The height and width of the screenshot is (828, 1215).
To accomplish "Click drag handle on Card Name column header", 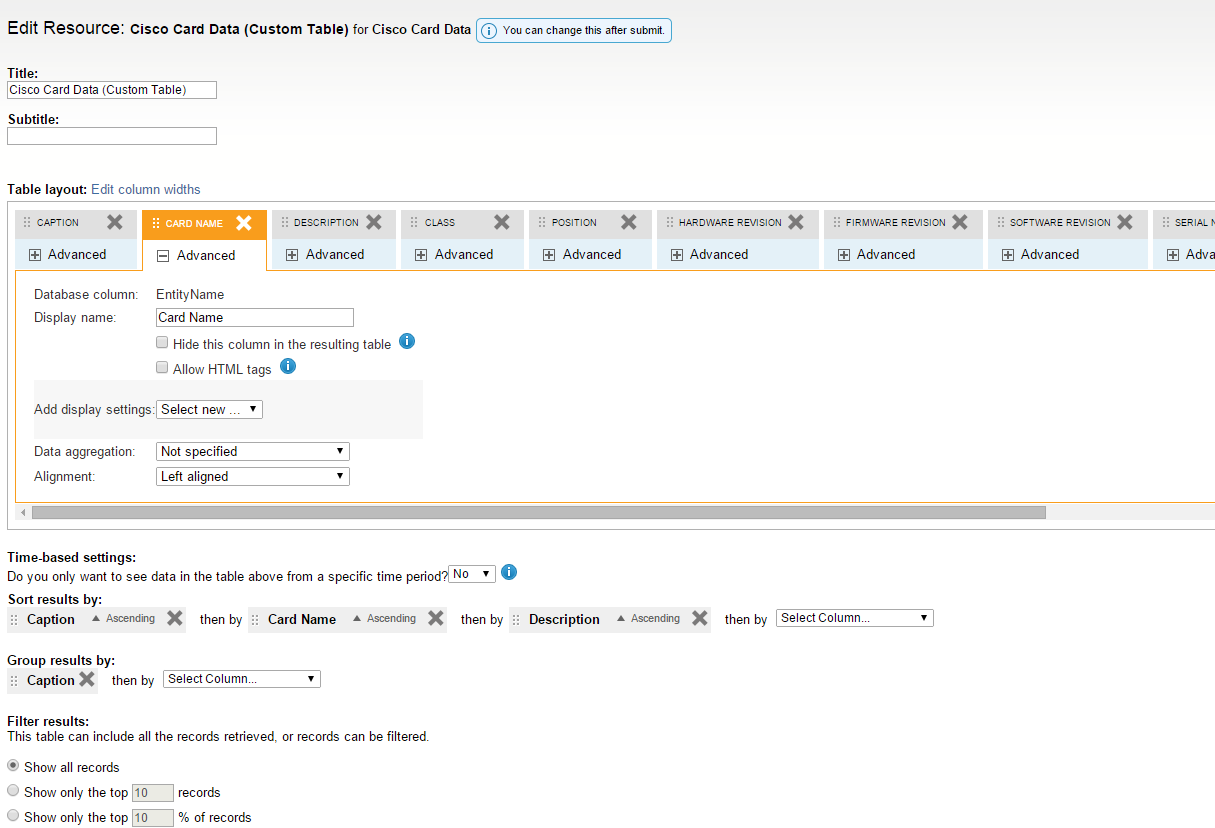I will point(156,223).
